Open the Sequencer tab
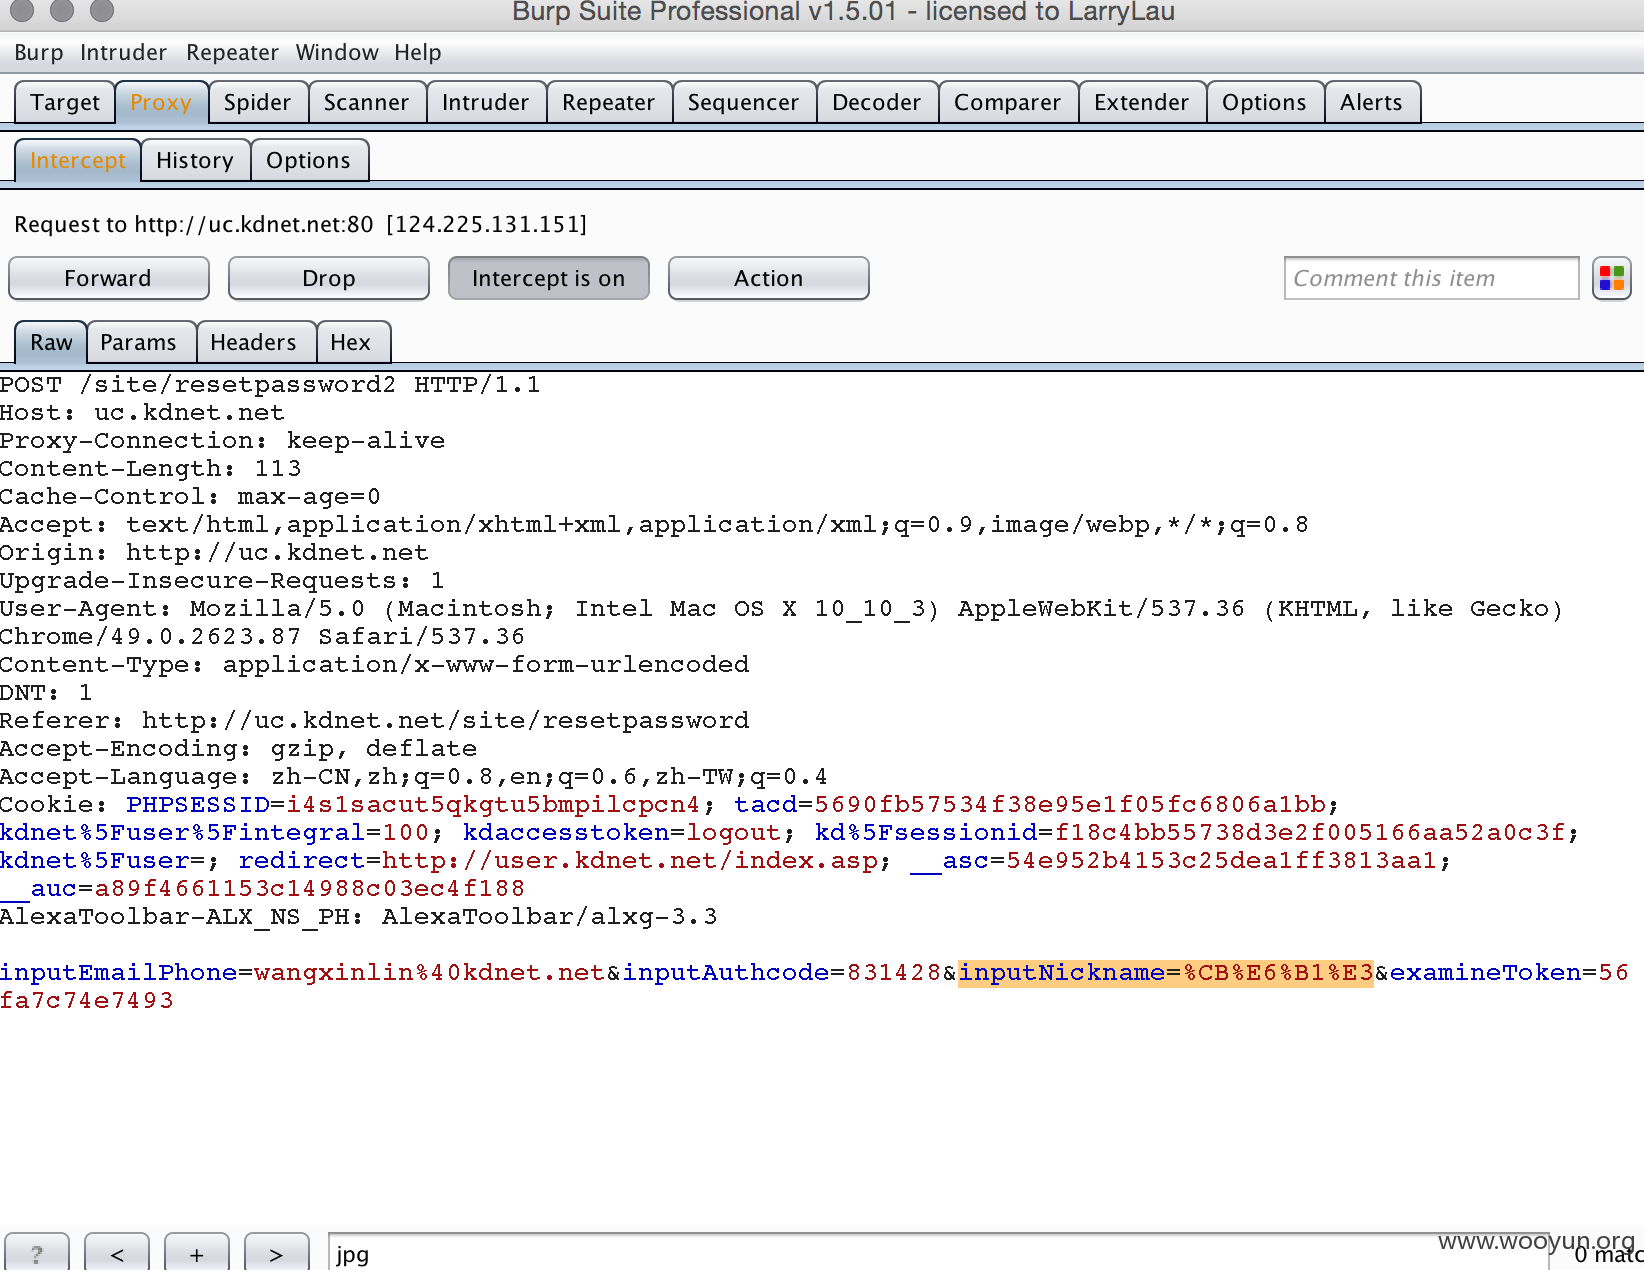 pyautogui.click(x=743, y=102)
